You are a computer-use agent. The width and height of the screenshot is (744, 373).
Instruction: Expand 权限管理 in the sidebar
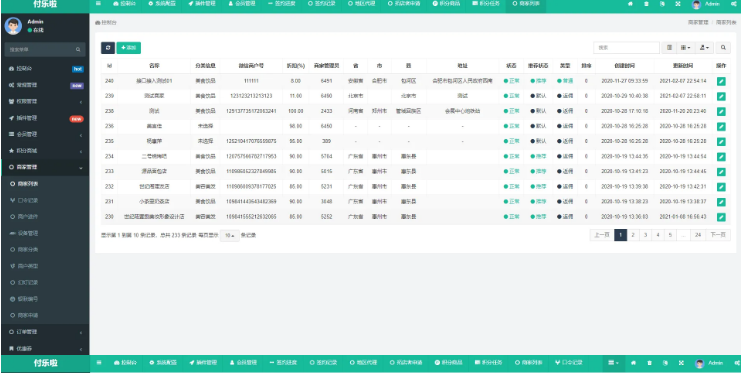click(x=45, y=102)
